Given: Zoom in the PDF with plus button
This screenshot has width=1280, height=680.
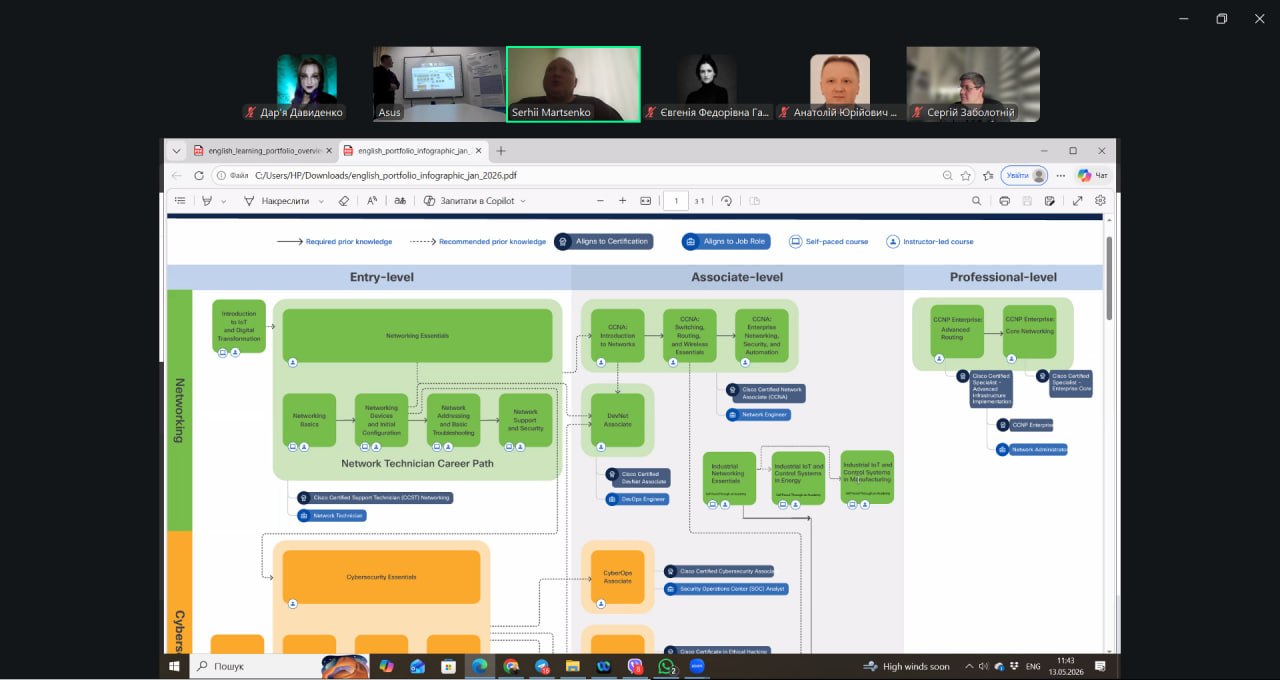Looking at the screenshot, I should coord(622,201).
